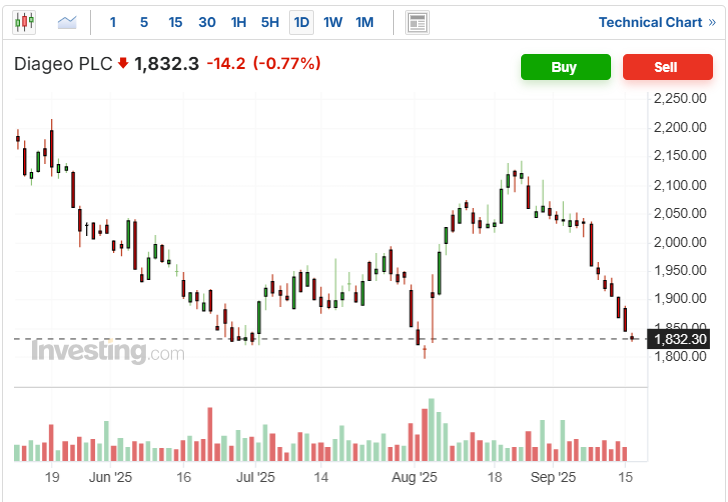Click the green Buy button
Image resolution: width=728 pixels, height=502 pixels.
(x=566, y=67)
